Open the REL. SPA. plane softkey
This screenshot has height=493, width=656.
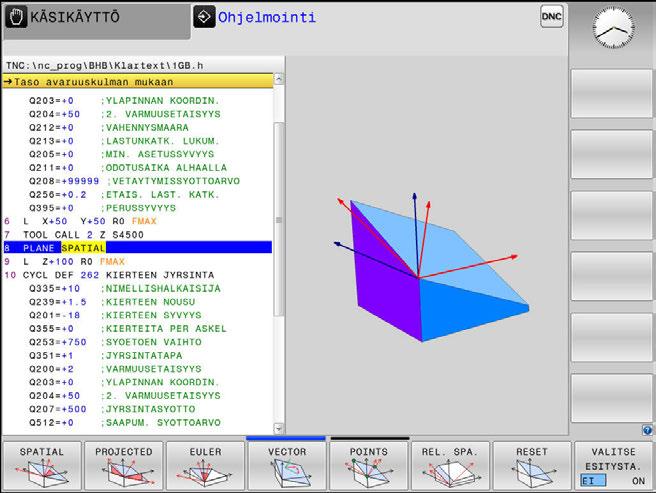click(x=450, y=466)
